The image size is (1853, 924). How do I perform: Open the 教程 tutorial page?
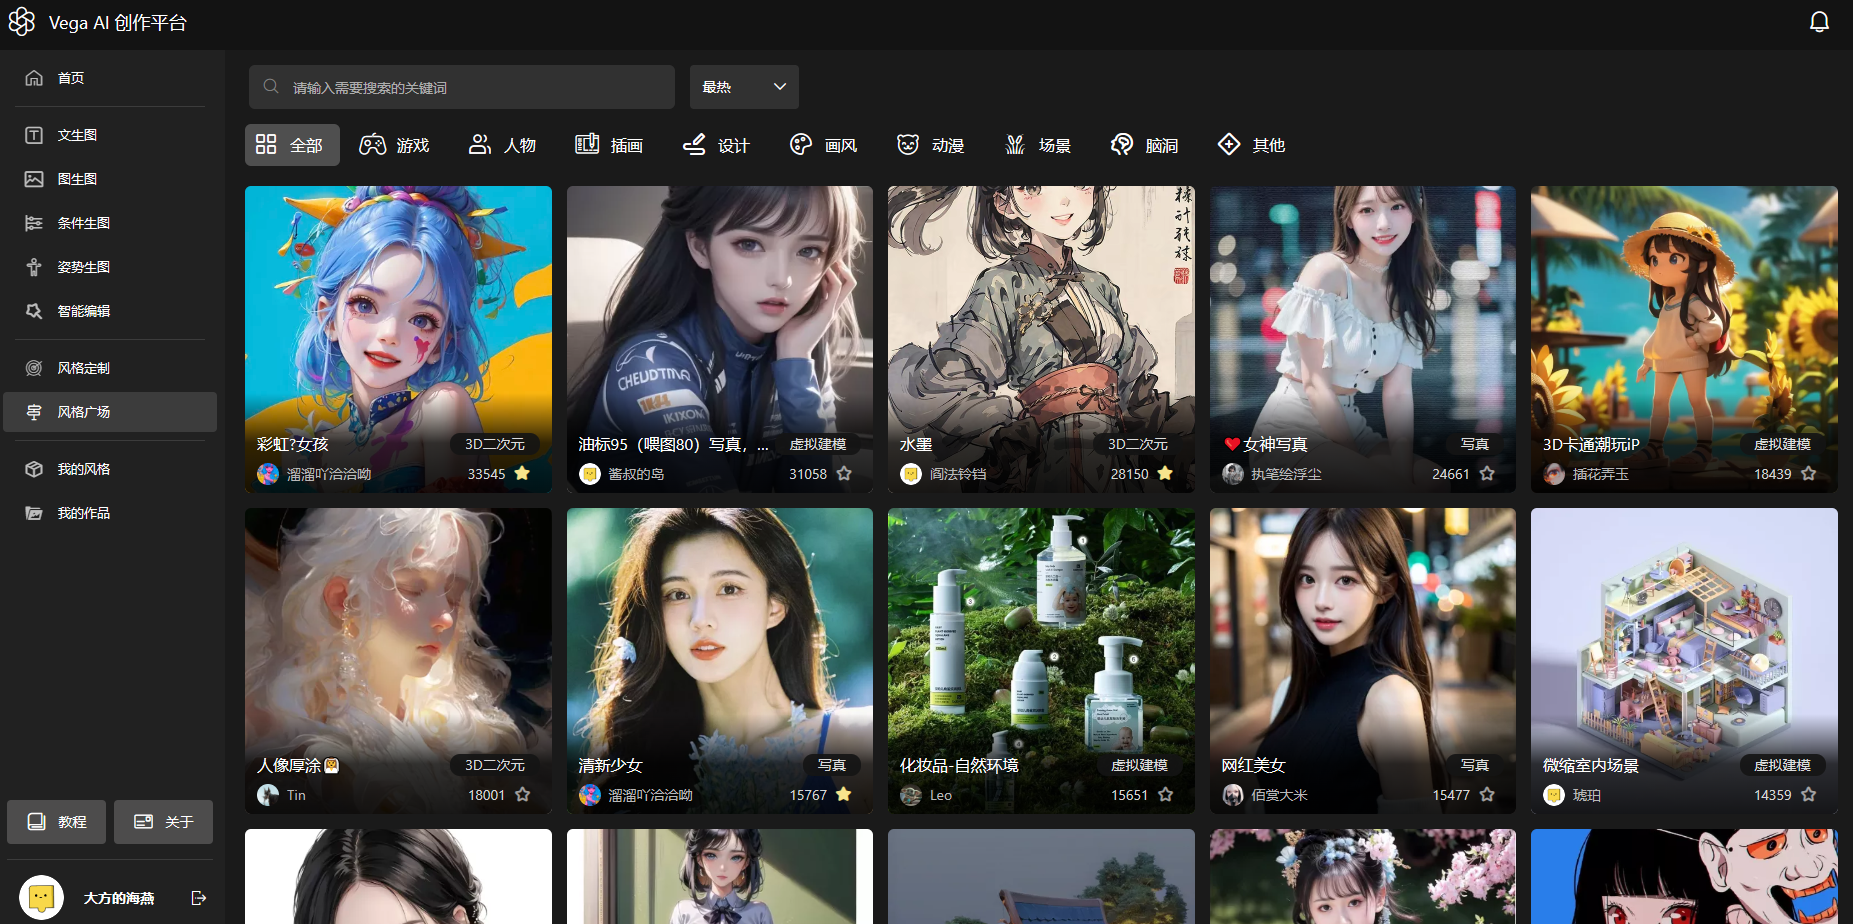tap(56, 821)
